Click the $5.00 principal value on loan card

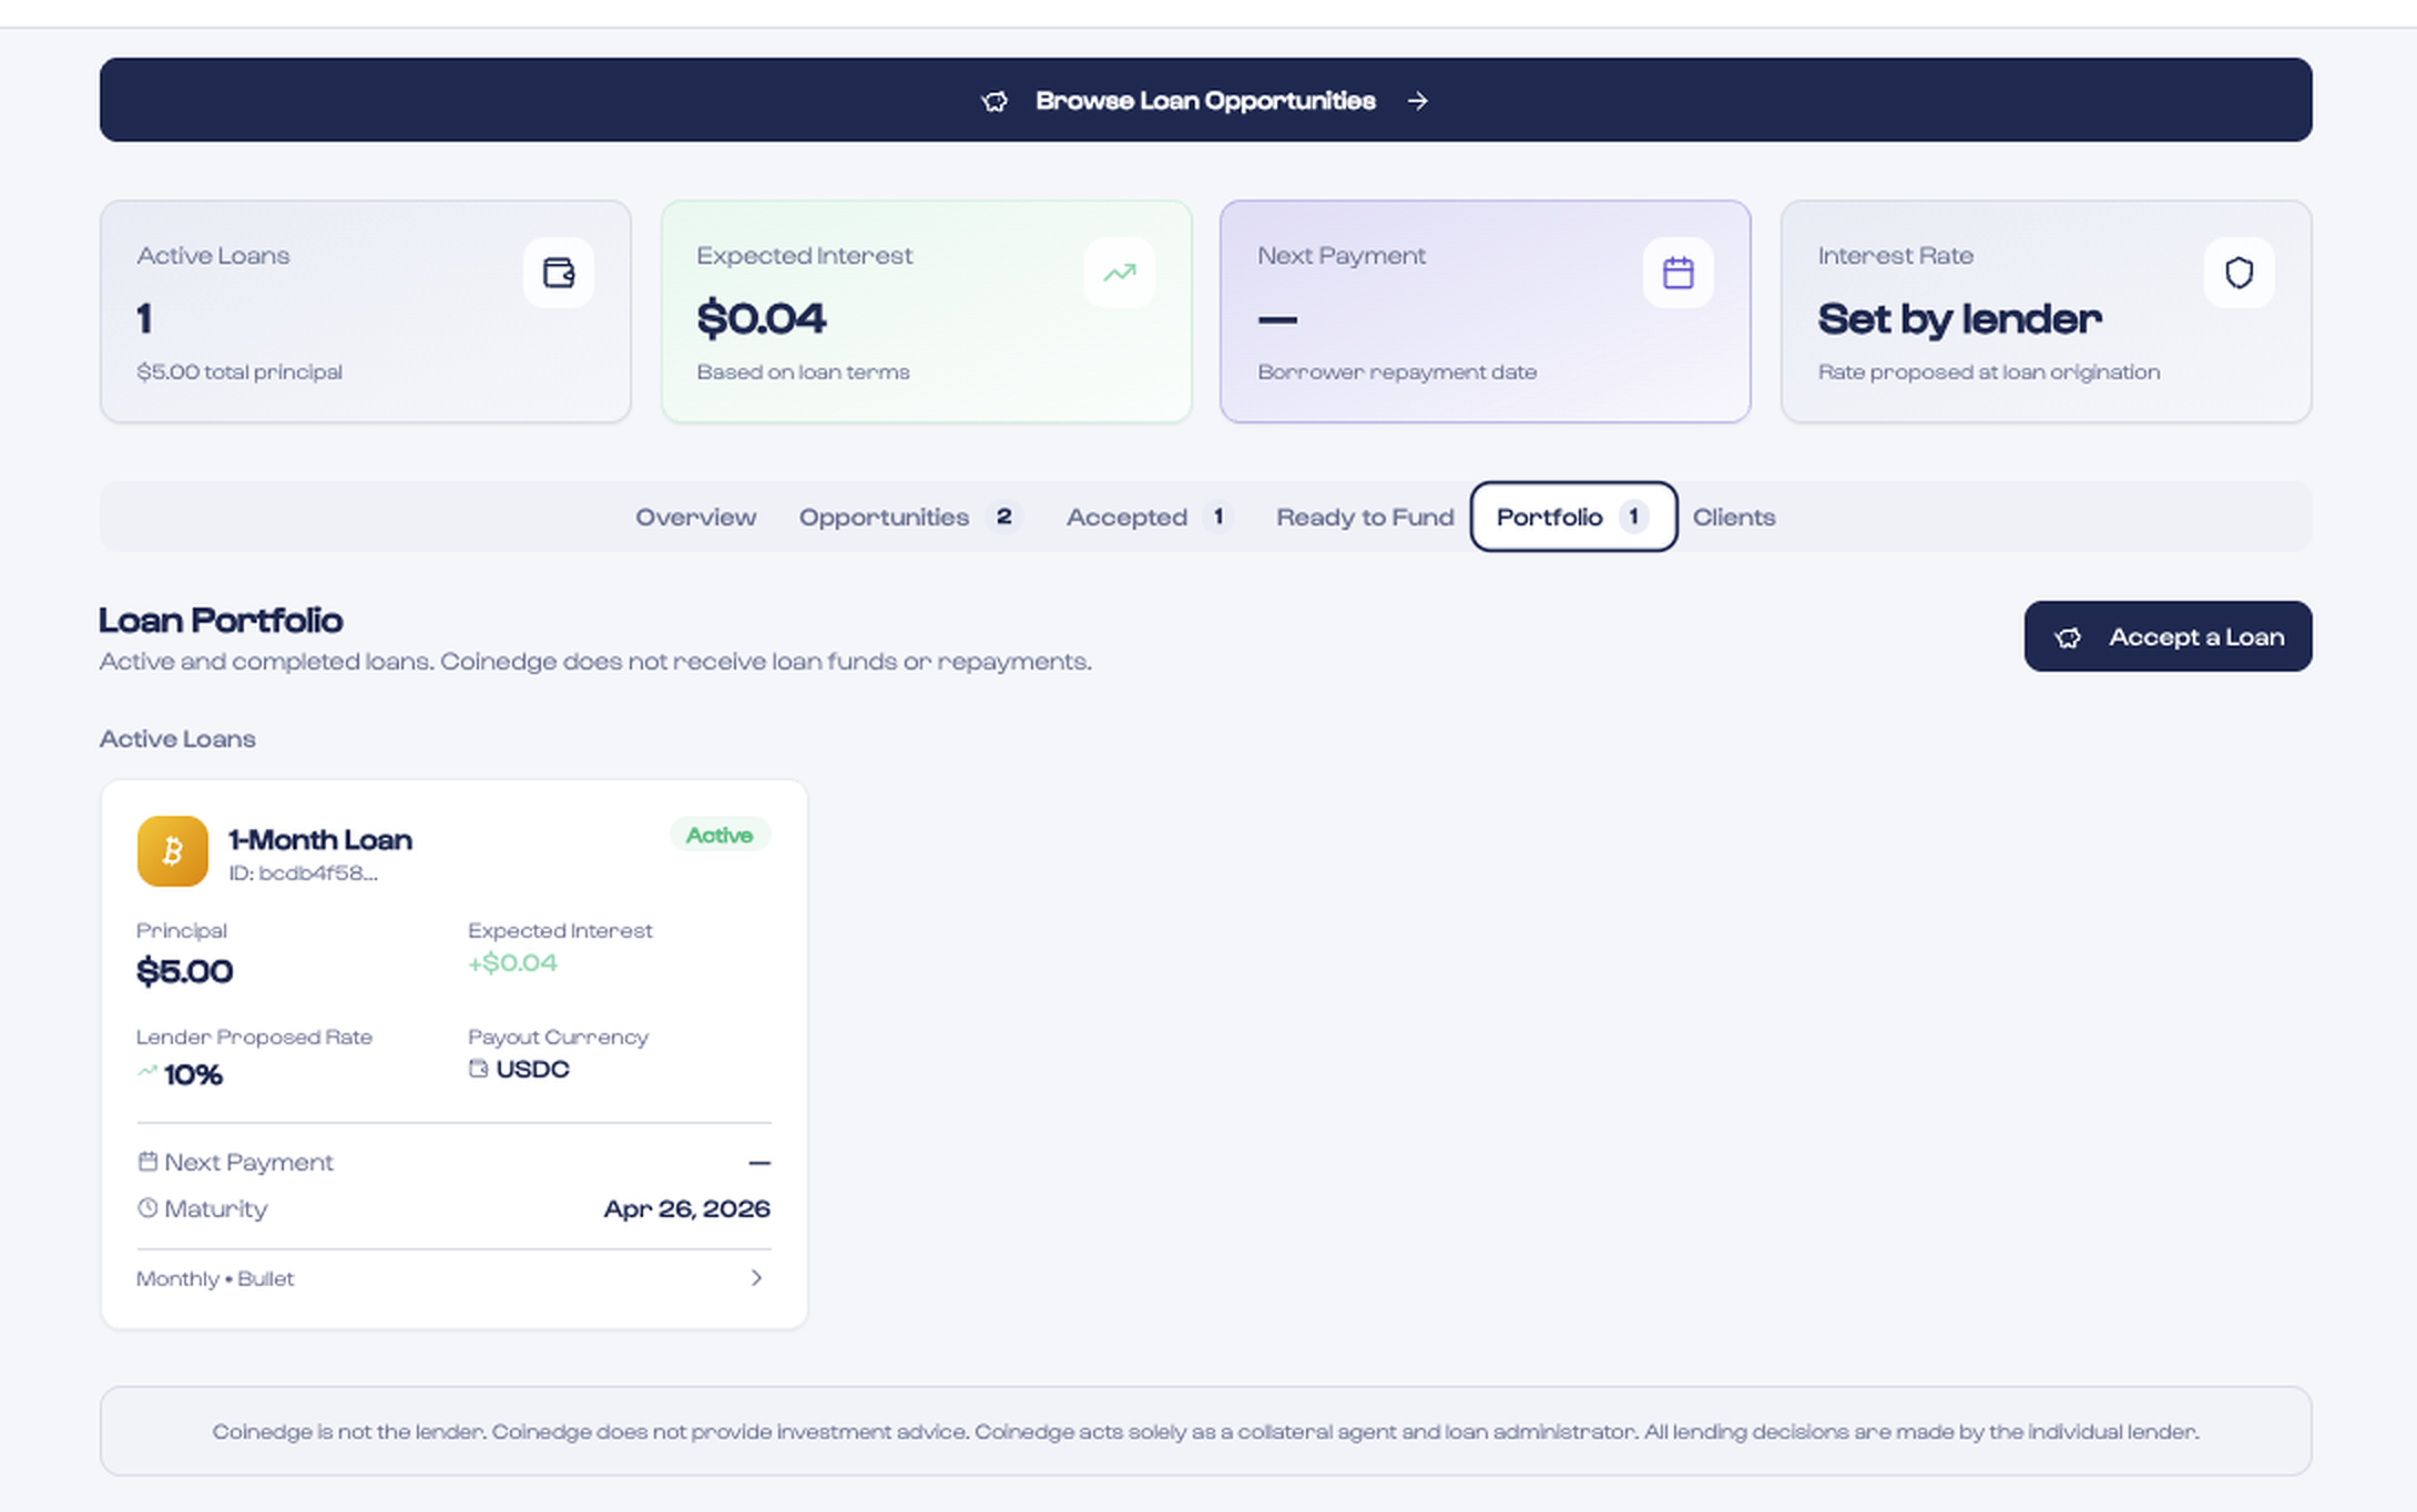point(184,971)
